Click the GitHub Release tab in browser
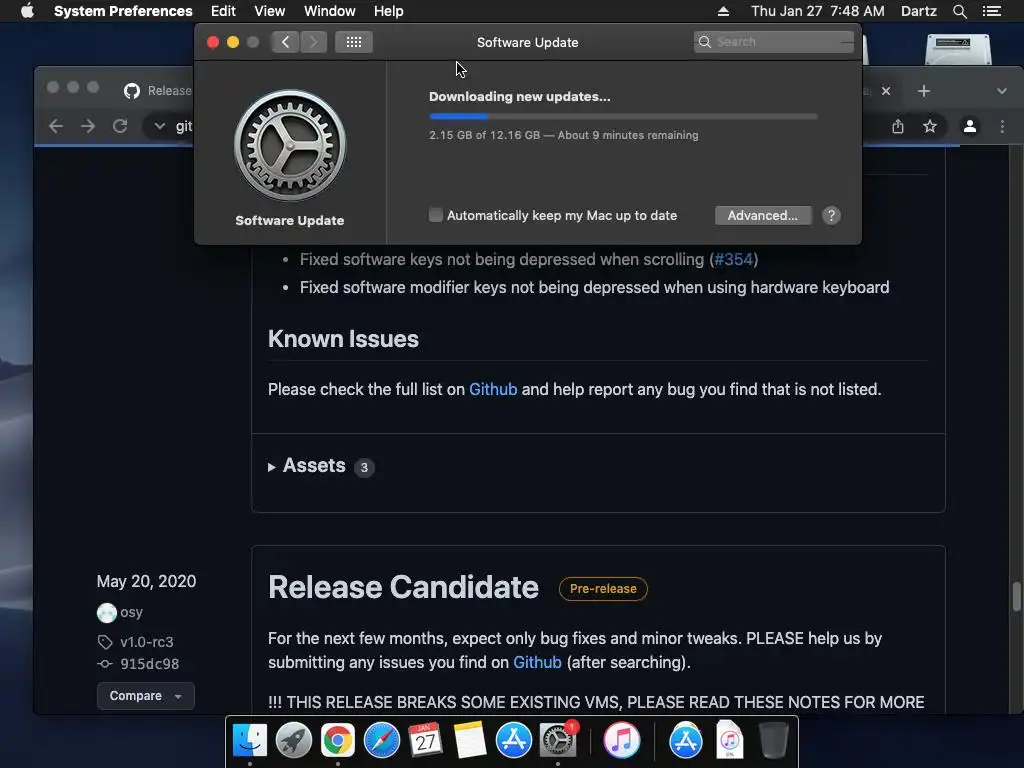Viewport: 1024px width, 768px height. (158, 91)
